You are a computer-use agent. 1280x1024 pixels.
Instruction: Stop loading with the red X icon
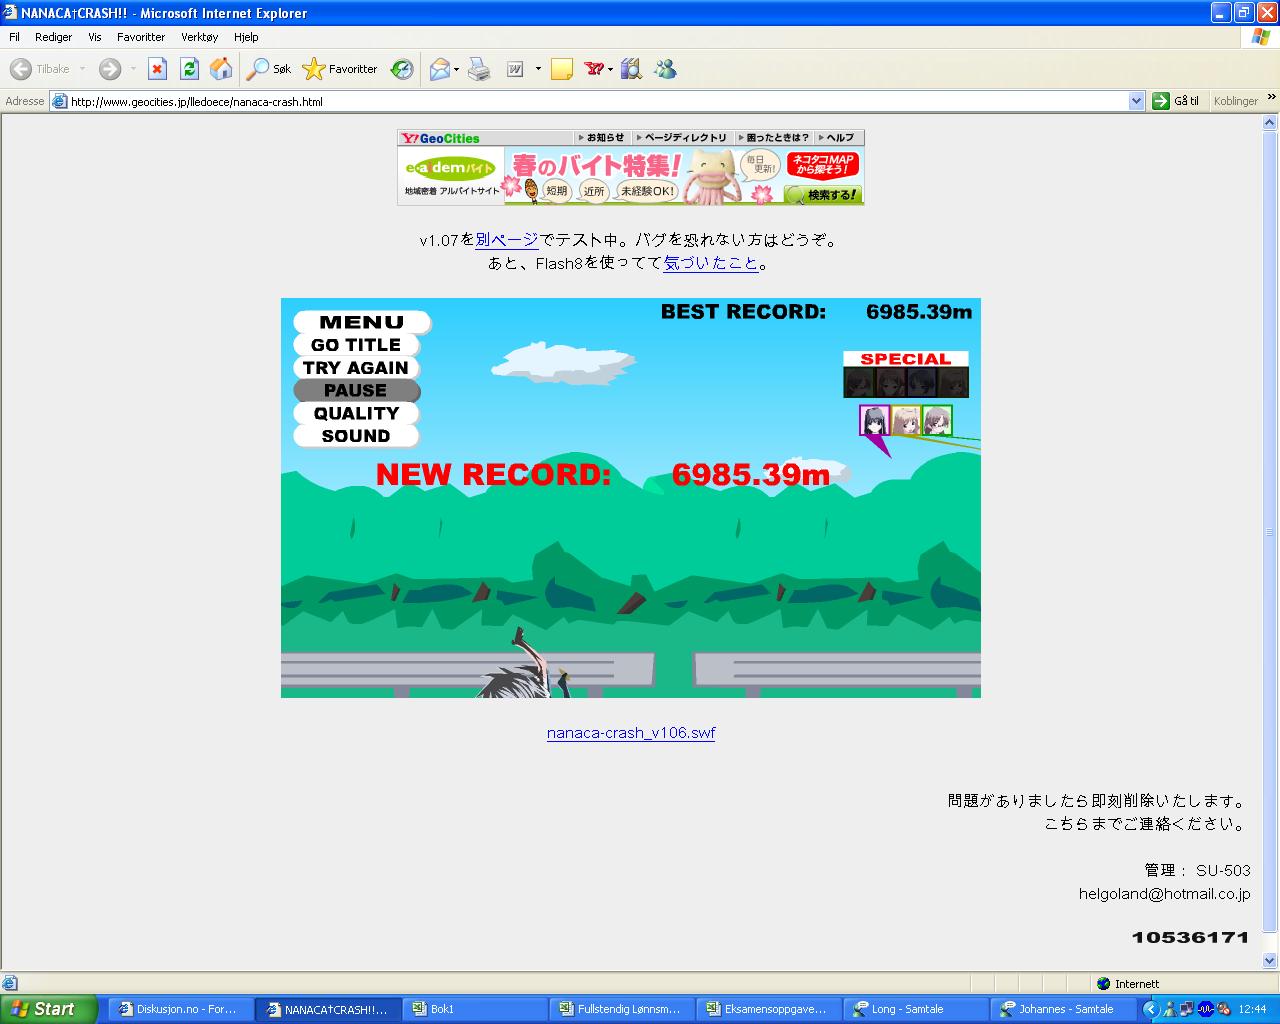(157, 69)
